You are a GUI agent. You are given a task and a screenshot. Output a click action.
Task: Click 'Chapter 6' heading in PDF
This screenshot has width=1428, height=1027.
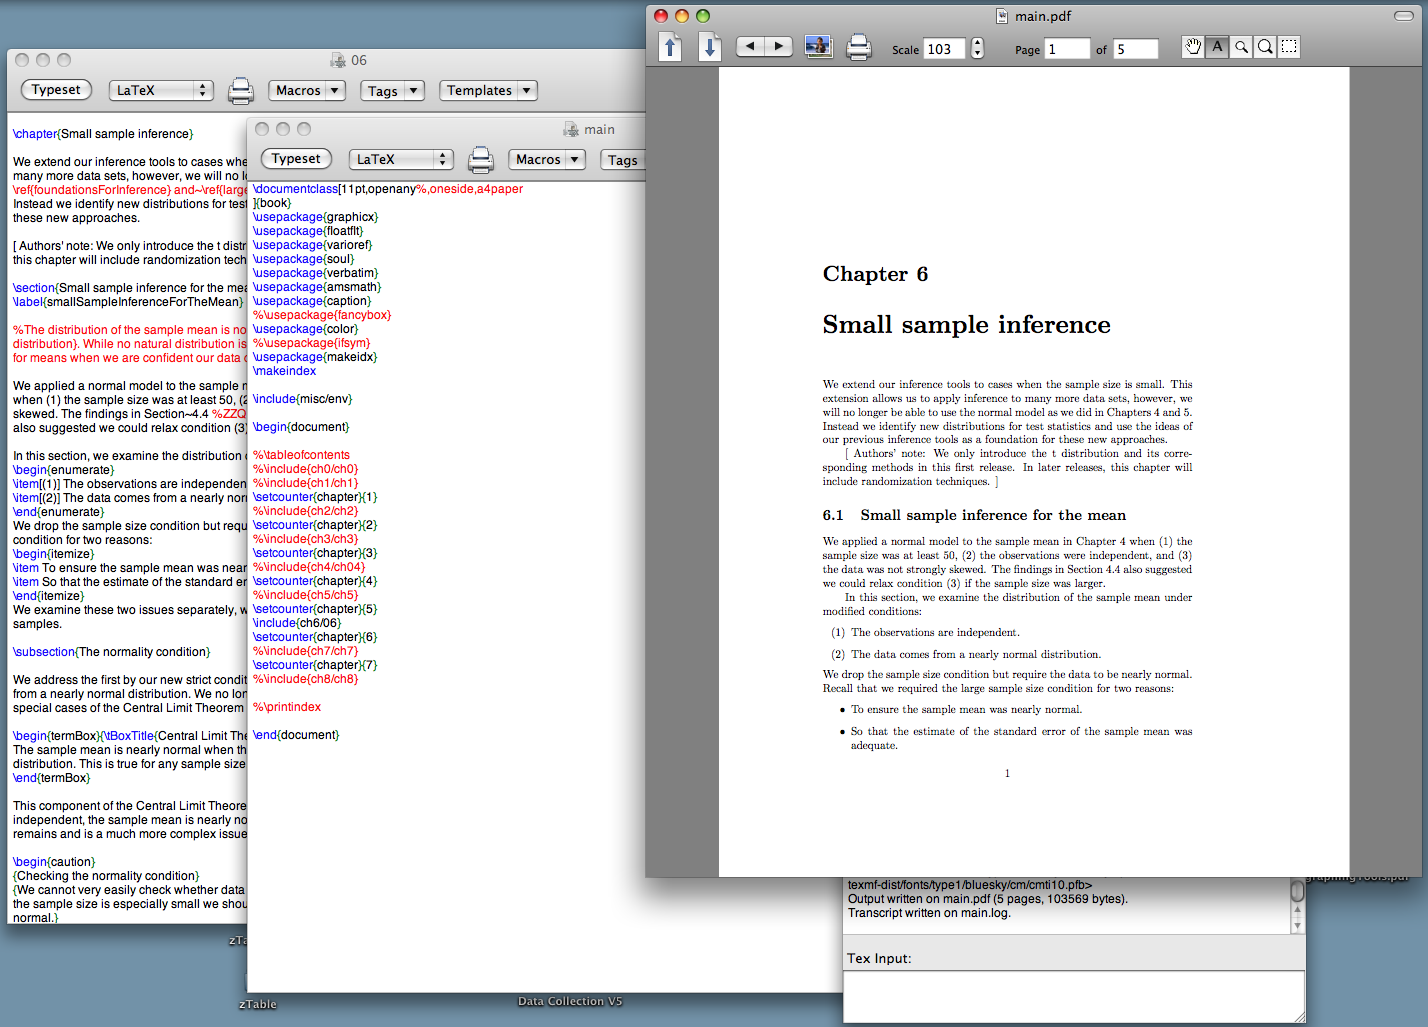point(875,274)
